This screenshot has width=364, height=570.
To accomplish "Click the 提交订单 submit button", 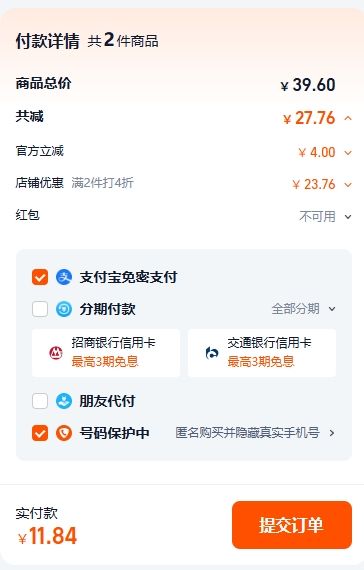I will click(x=292, y=525).
